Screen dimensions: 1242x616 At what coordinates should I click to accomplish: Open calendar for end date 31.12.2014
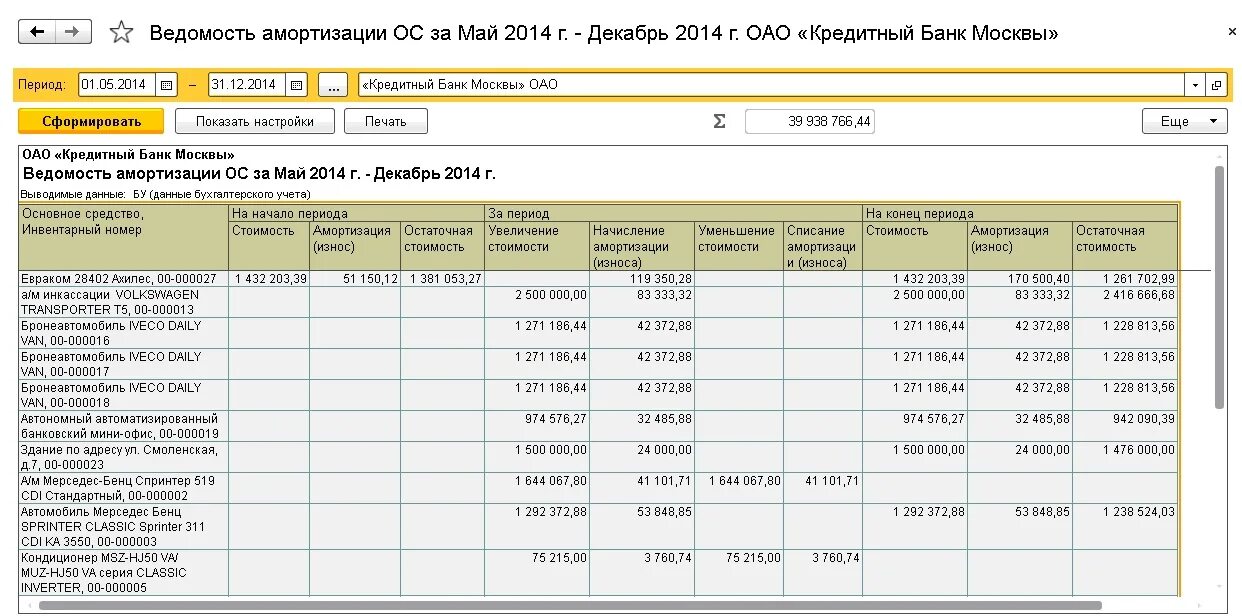[297, 85]
